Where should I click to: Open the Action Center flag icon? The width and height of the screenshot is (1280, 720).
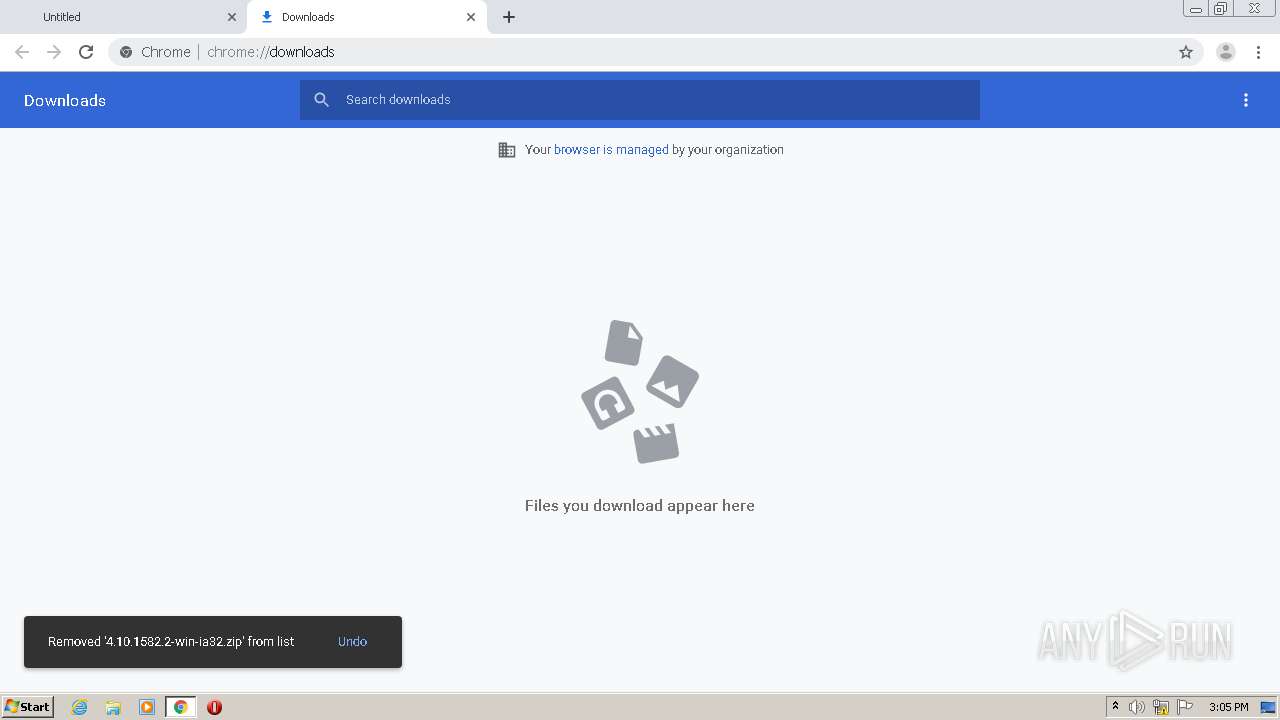(x=1185, y=707)
